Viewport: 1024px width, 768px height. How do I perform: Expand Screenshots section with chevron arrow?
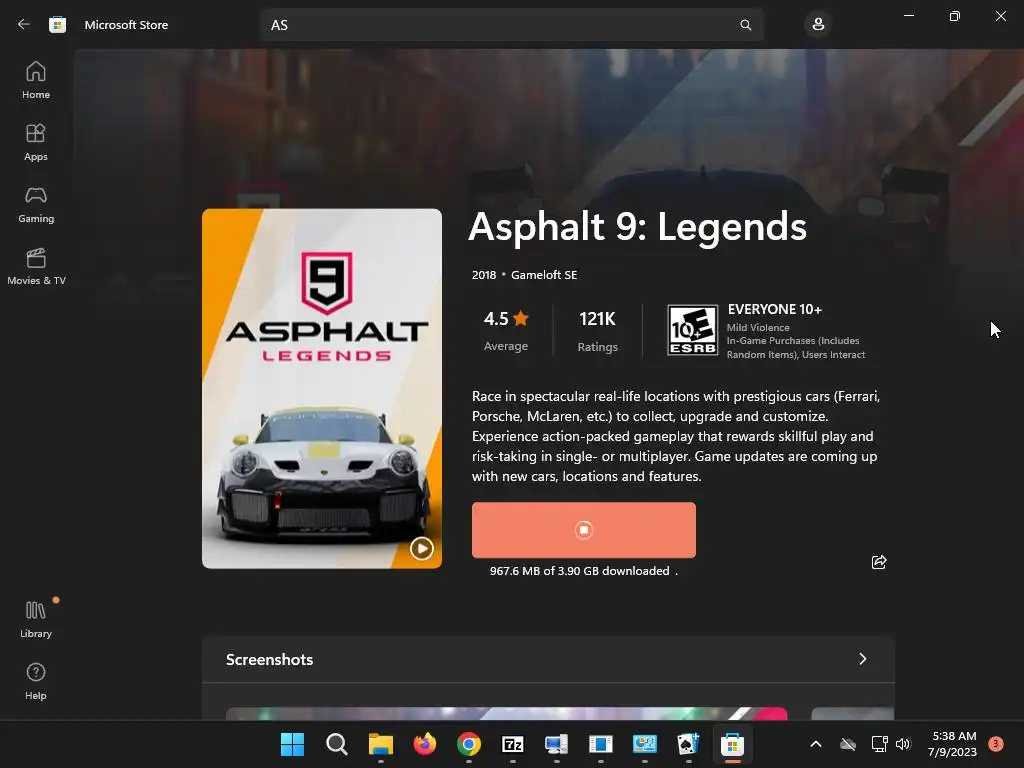863,659
